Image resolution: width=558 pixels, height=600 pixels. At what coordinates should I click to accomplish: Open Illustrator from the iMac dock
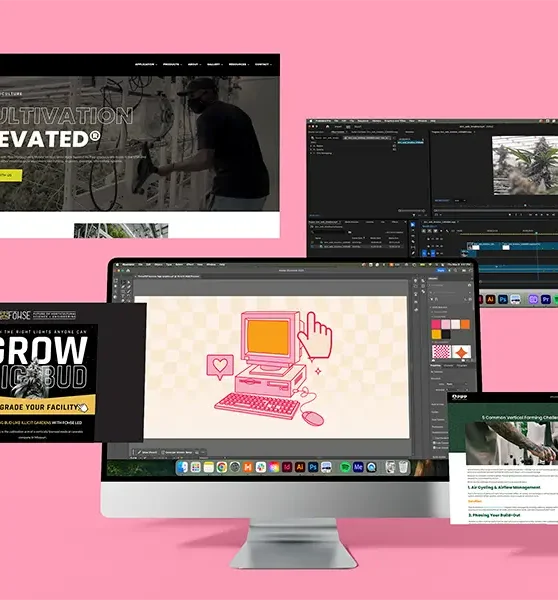pyautogui.click(x=300, y=467)
